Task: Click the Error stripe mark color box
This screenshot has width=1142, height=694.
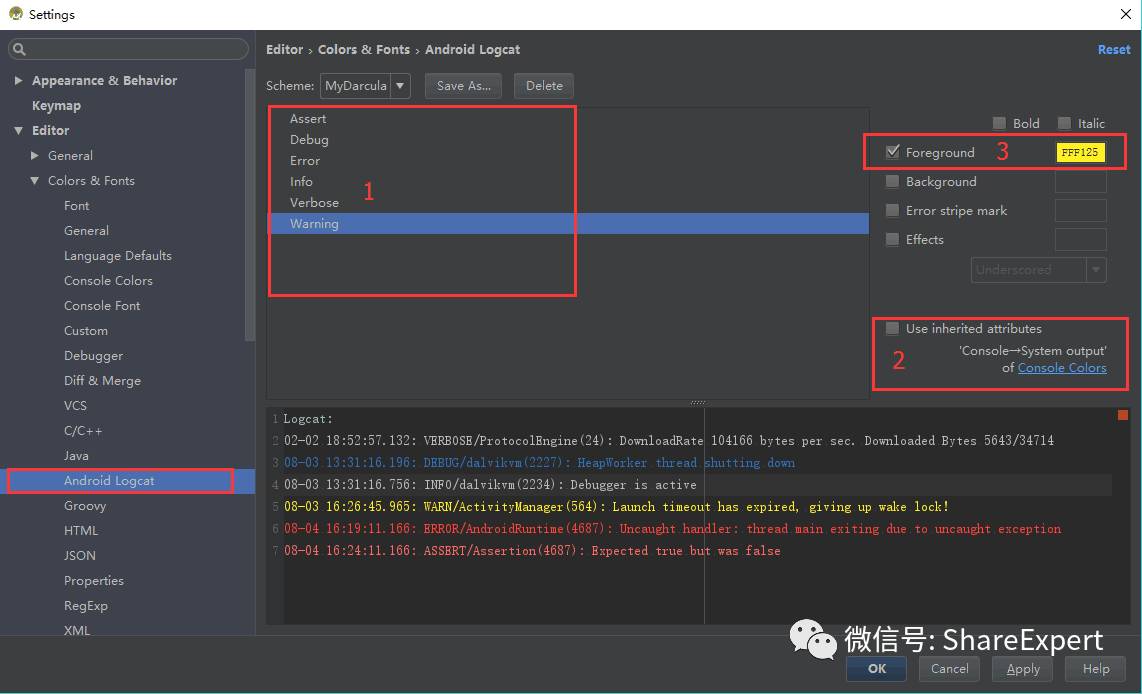Action: pos(1081,210)
